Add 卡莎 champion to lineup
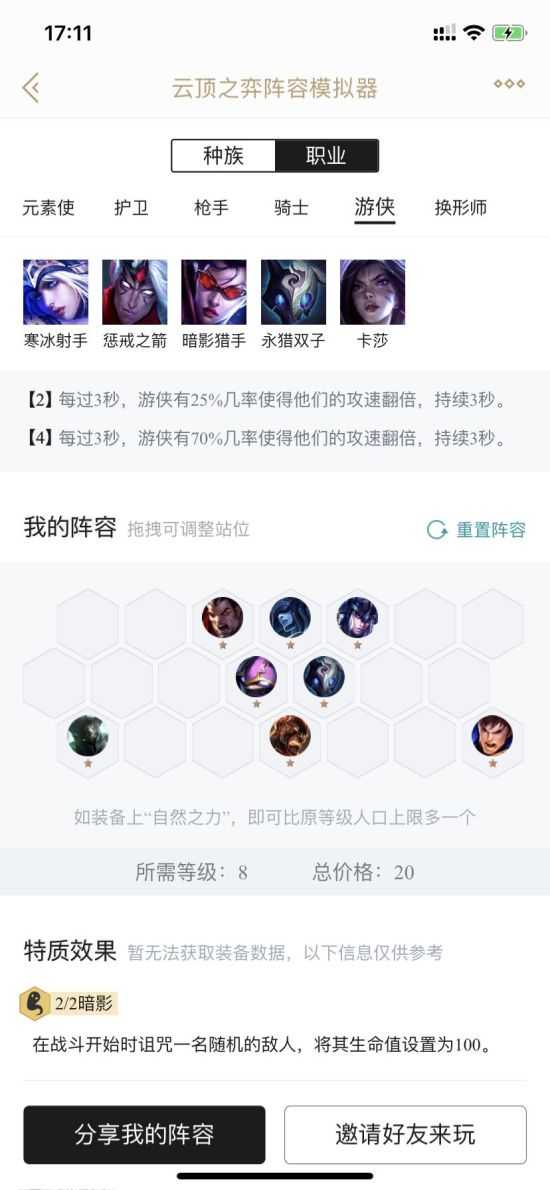This screenshot has height=1190, width=550. (x=372, y=292)
